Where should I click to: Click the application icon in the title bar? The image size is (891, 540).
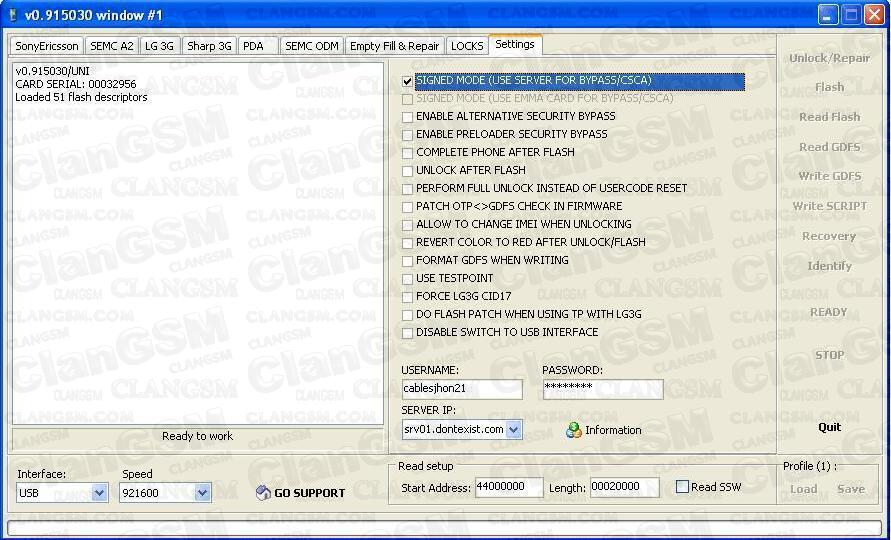click(x=13, y=15)
